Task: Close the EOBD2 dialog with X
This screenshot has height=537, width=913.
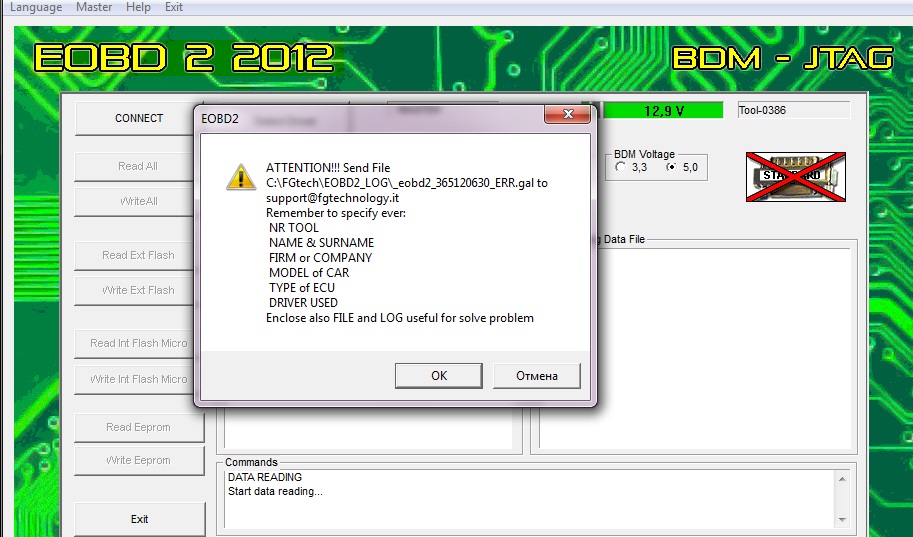Action: 568,114
